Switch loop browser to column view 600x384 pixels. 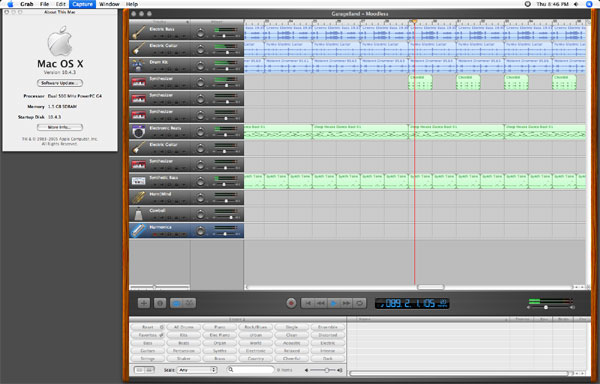pyautogui.click(x=140, y=370)
